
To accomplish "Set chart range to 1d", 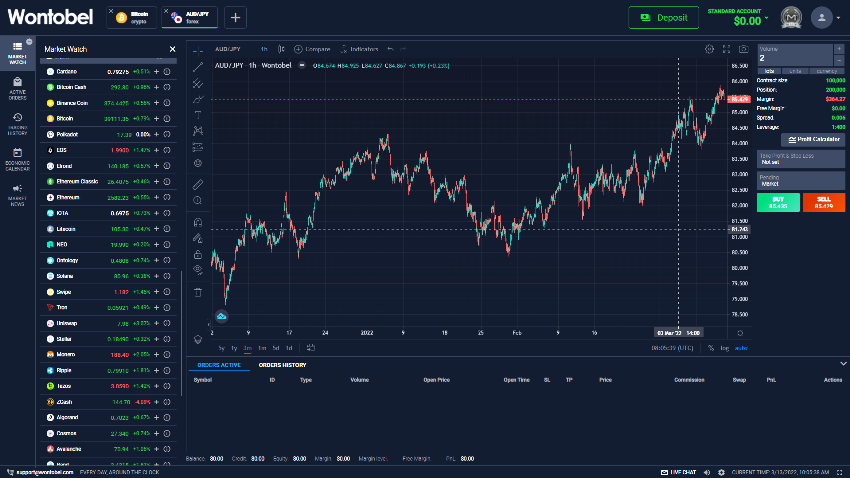I will pyautogui.click(x=289, y=348).
